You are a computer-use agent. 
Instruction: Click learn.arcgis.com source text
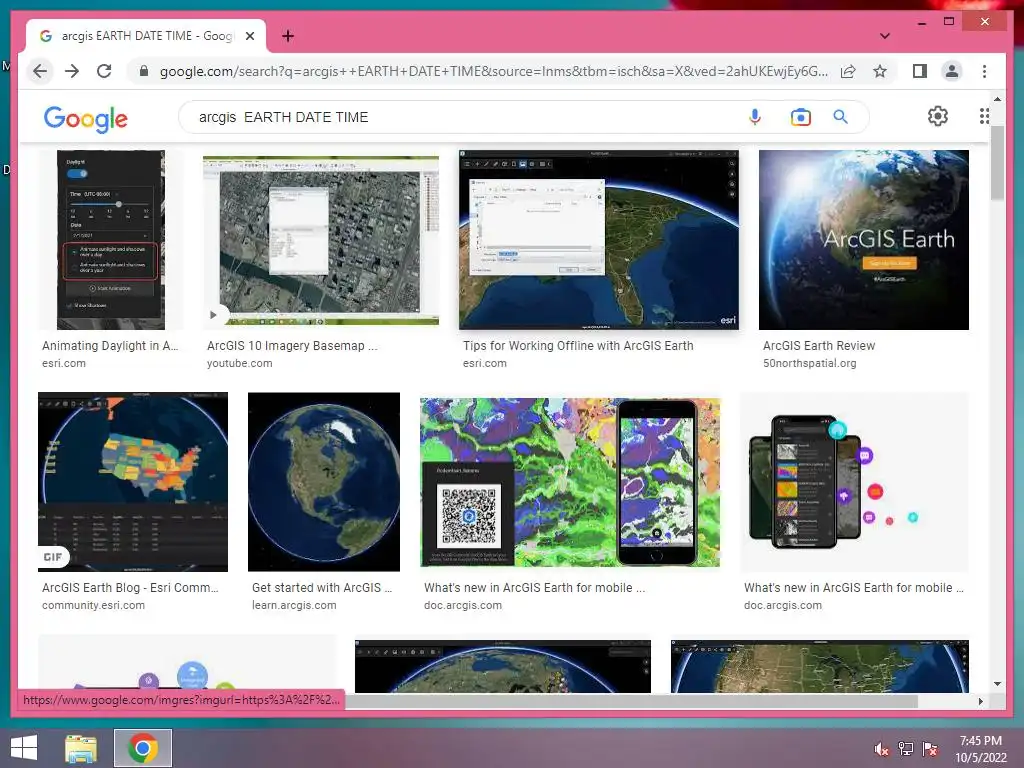(294, 605)
